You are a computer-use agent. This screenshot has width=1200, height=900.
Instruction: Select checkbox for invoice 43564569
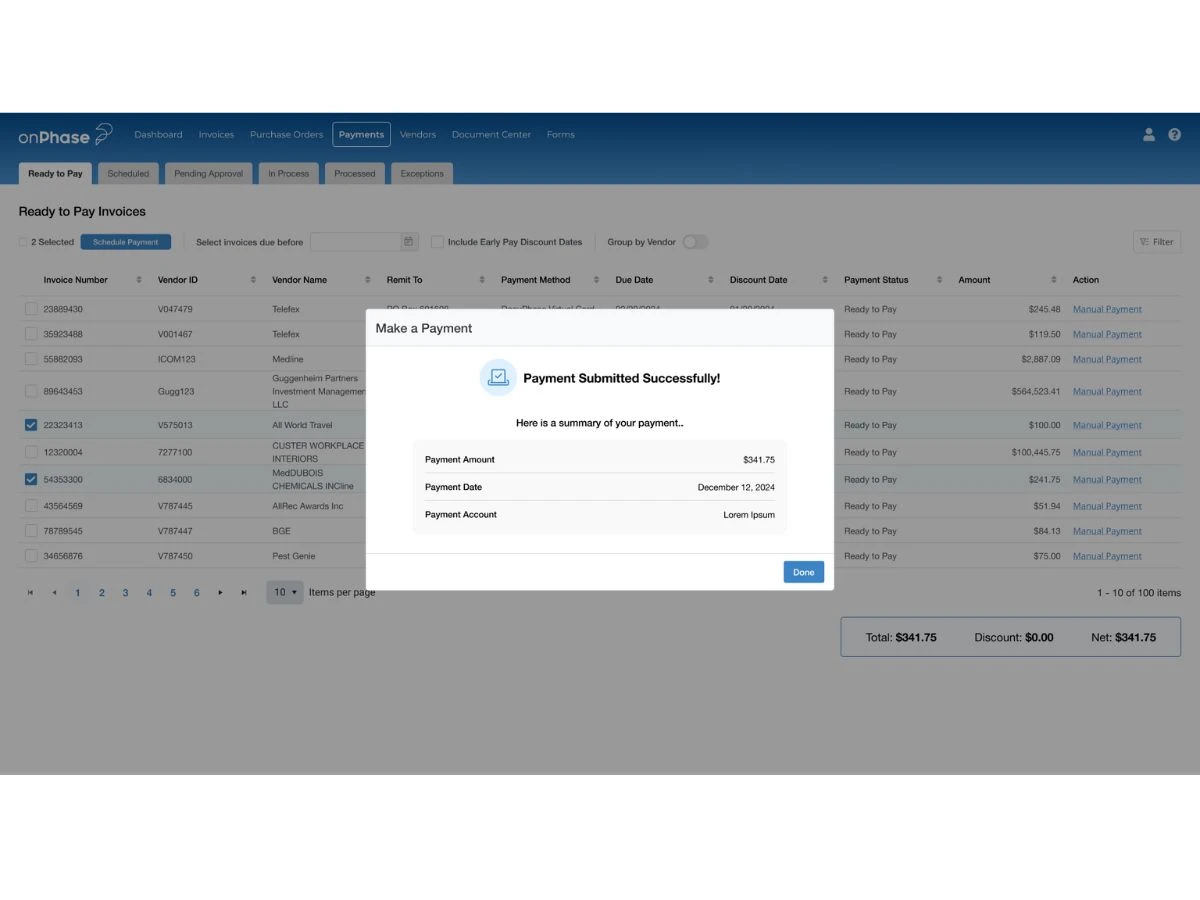pos(31,506)
